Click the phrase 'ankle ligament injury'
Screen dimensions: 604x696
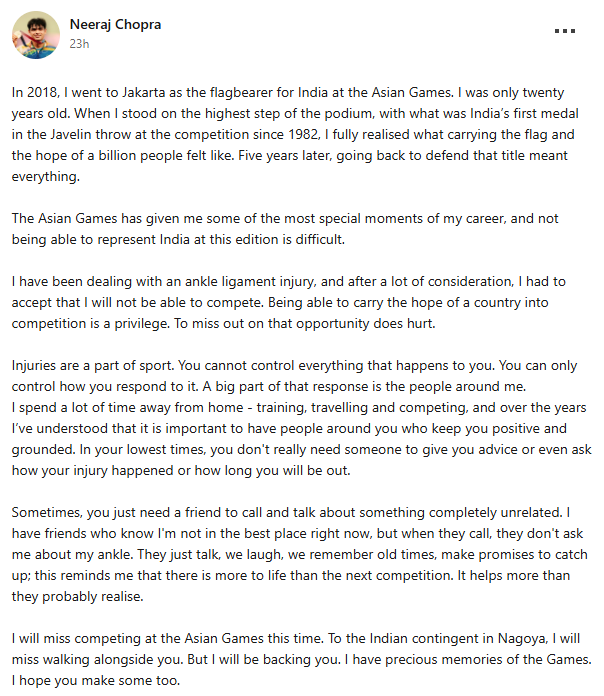click(250, 282)
